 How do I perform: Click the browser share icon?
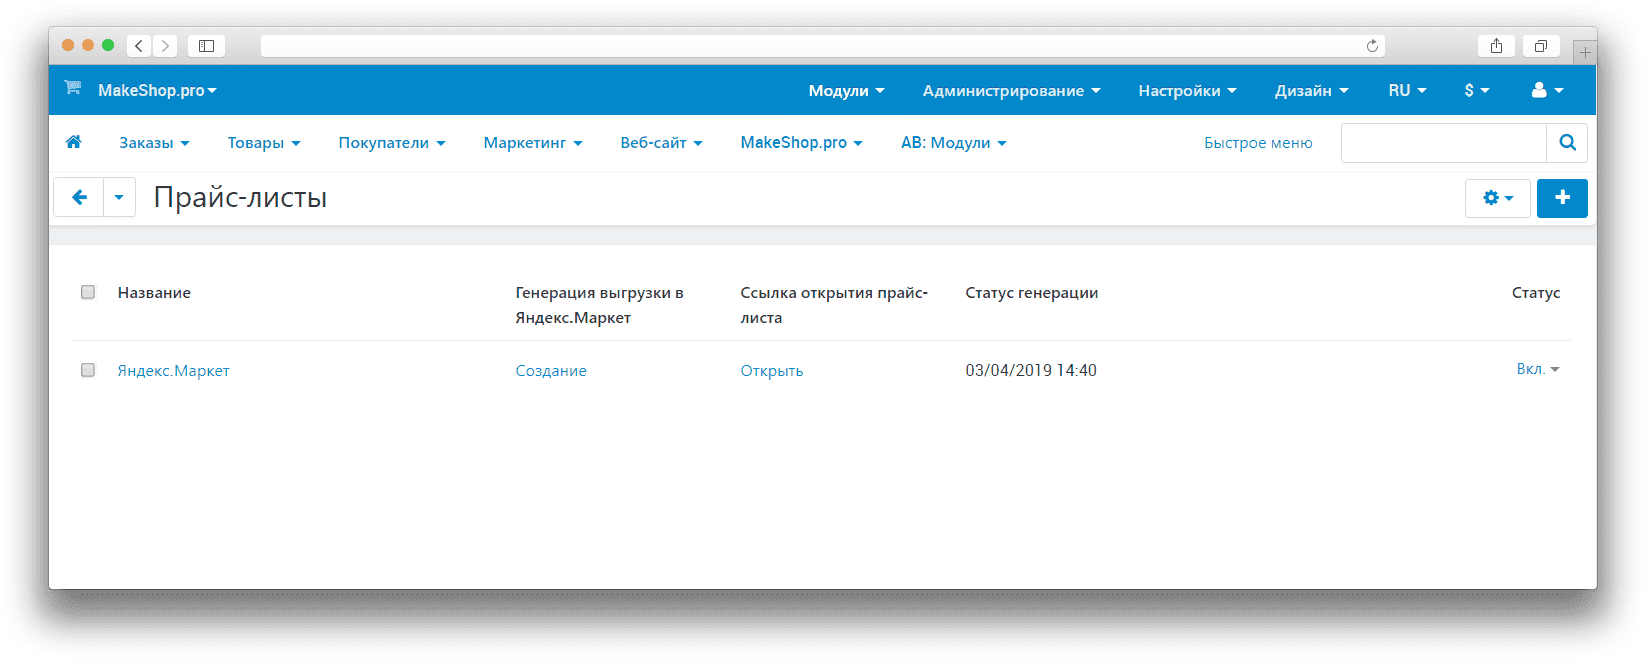[x=1496, y=46]
